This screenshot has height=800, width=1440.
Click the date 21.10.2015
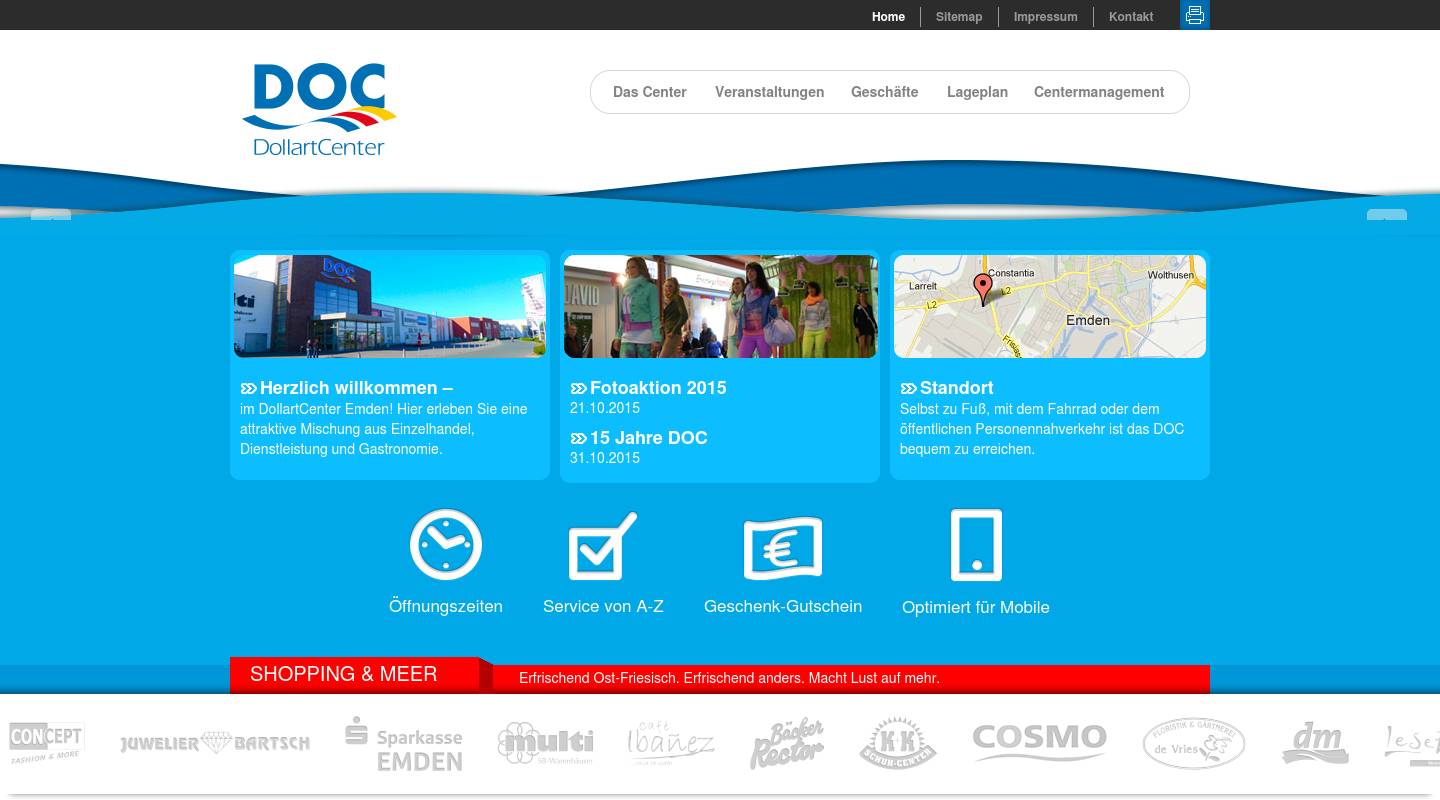[605, 408]
